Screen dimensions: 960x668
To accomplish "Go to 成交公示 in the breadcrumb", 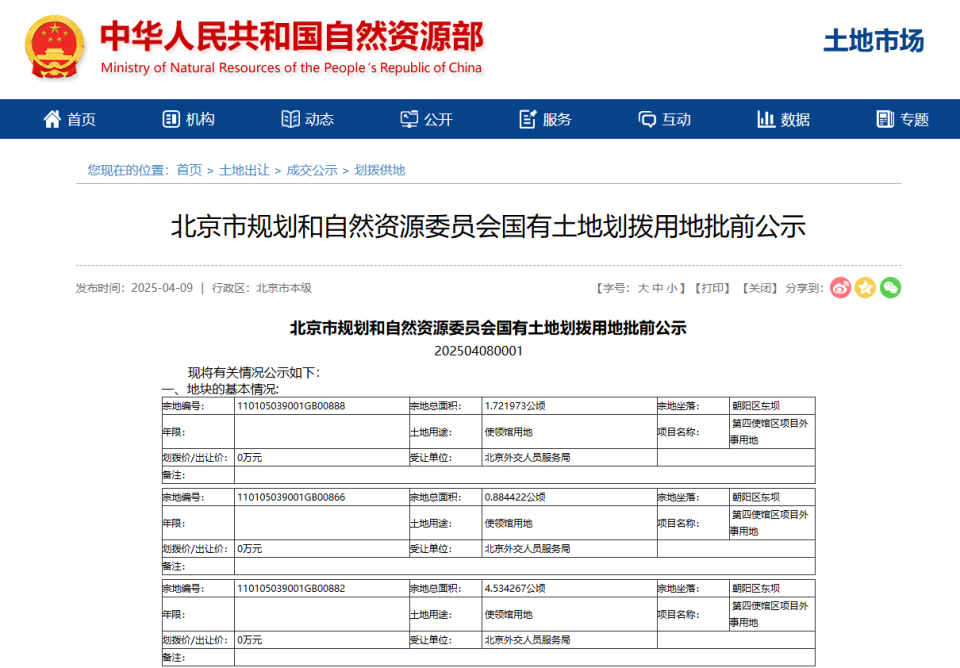I will tap(312, 170).
